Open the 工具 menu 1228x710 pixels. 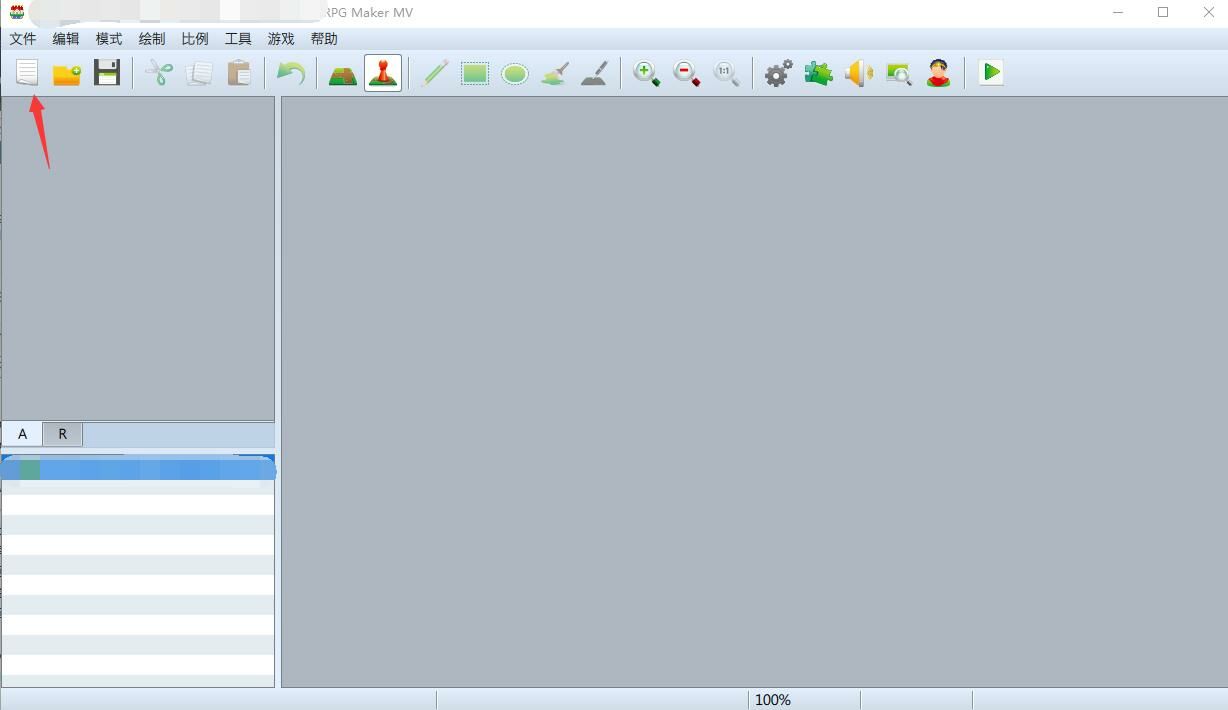click(238, 39)
